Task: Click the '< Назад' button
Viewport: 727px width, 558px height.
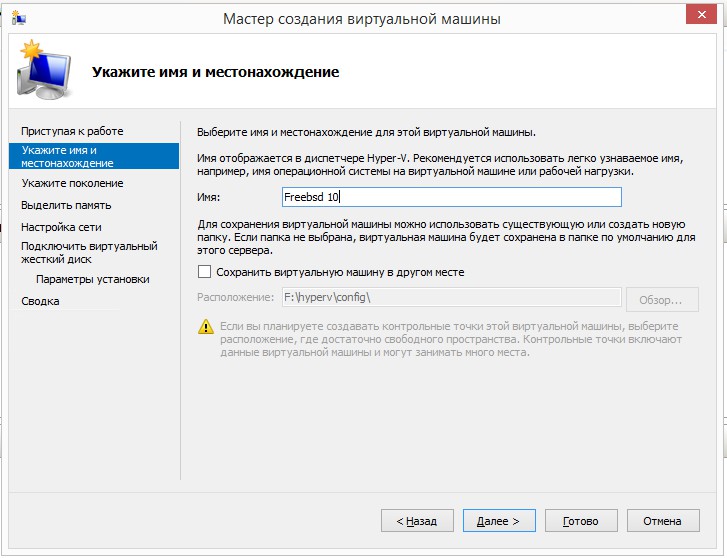Action: coord(417,521)
